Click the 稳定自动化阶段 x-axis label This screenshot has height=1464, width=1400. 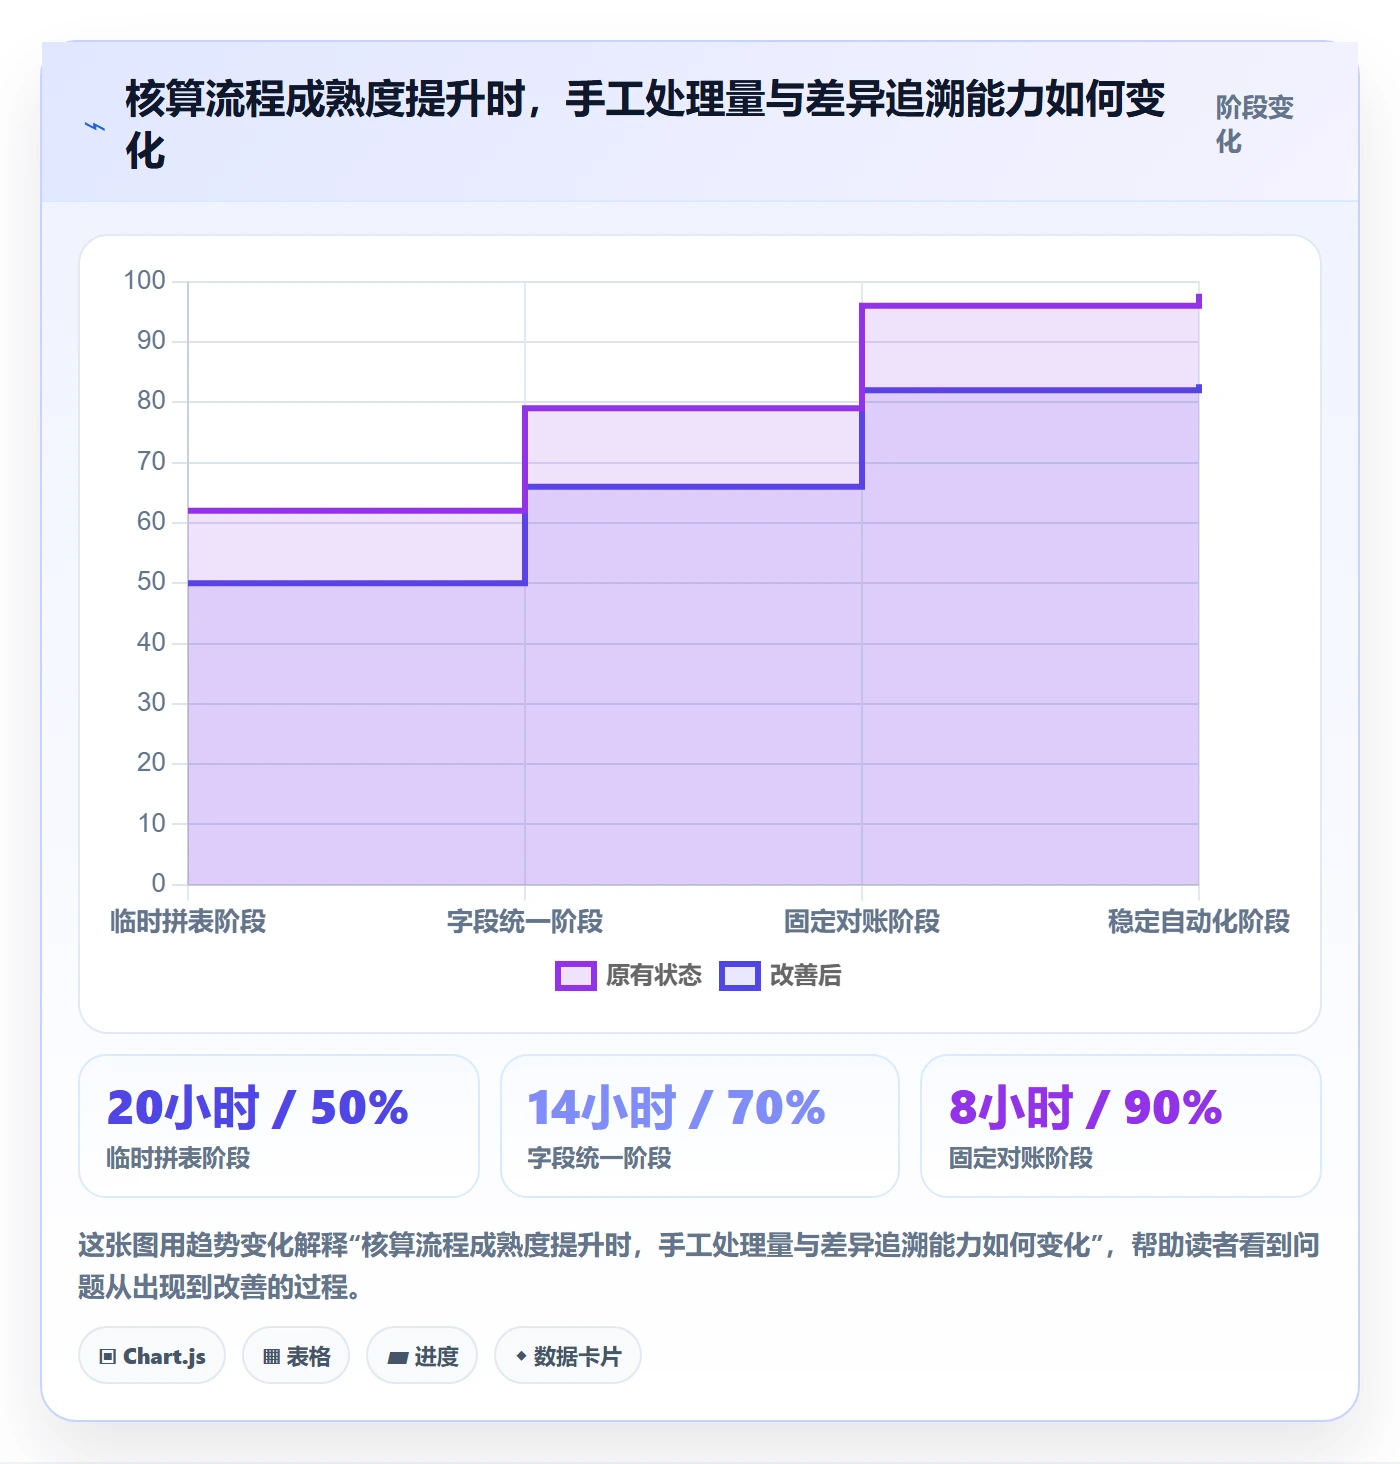click(x=1199, y=921)
